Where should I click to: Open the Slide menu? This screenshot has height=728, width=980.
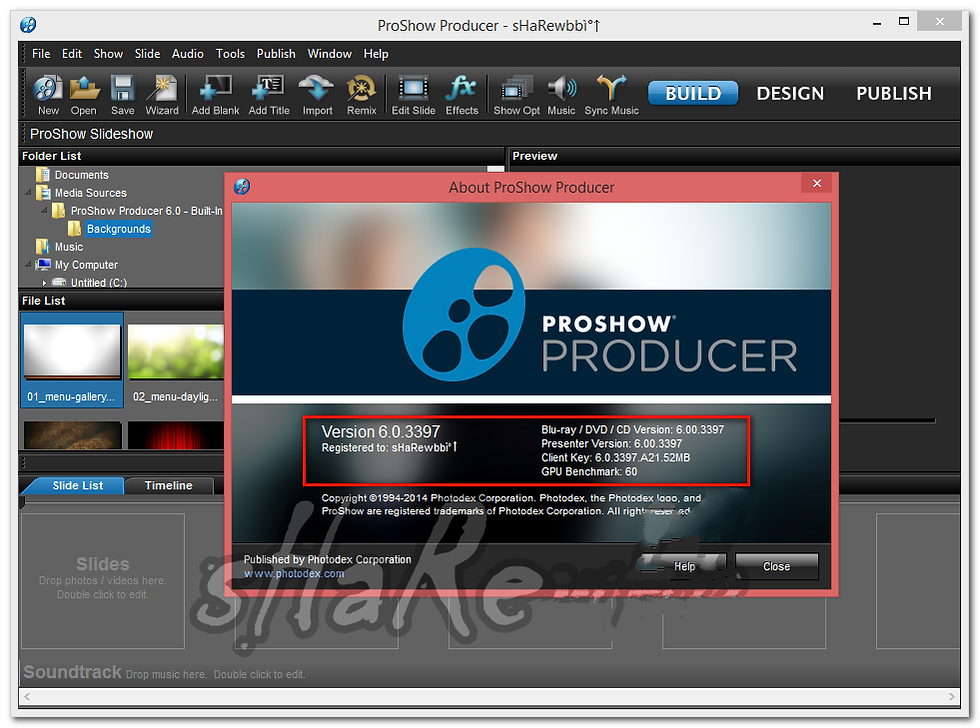tap(148, 54)
